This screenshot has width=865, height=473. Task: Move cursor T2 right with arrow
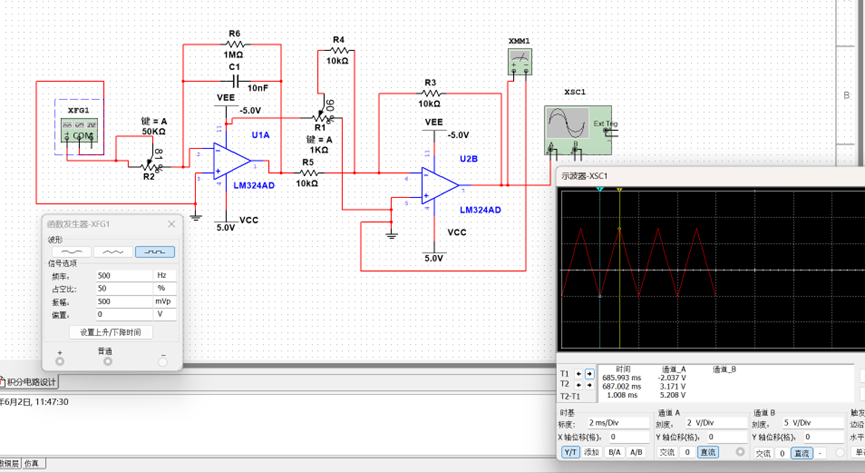(589, 385)
